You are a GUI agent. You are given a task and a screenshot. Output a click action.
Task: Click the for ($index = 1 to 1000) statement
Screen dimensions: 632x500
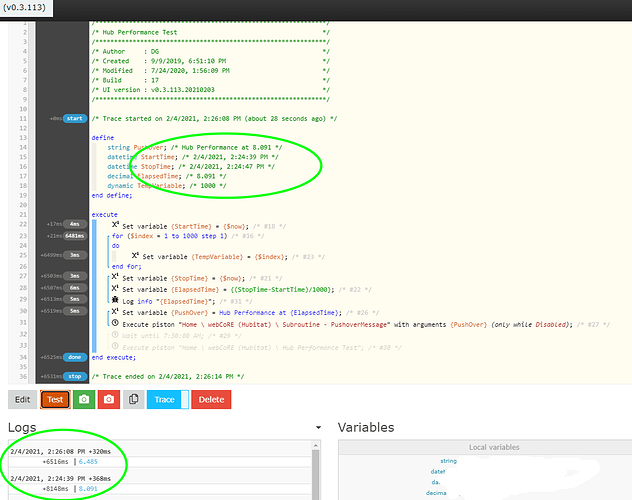170,236
